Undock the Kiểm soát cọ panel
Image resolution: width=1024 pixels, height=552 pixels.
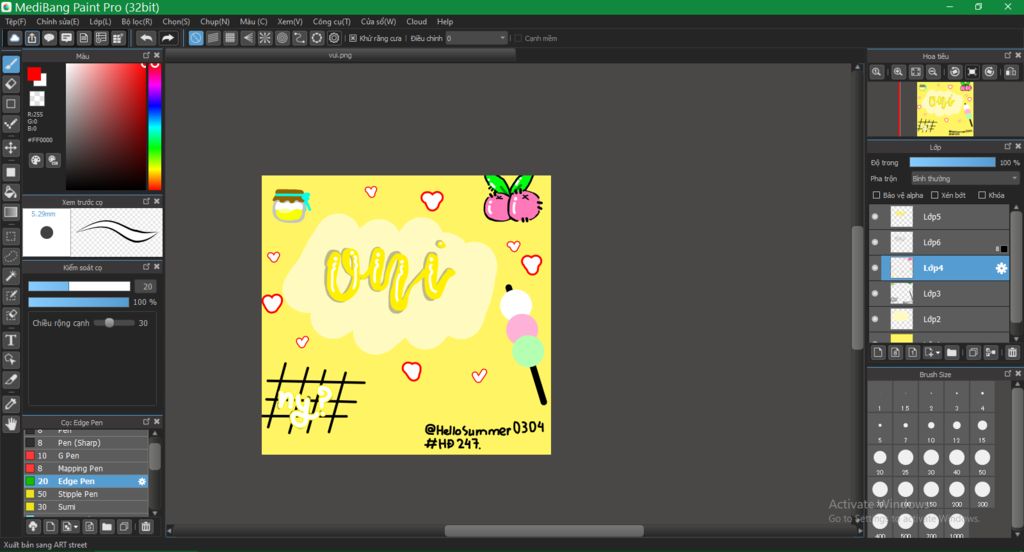(146, 267)
